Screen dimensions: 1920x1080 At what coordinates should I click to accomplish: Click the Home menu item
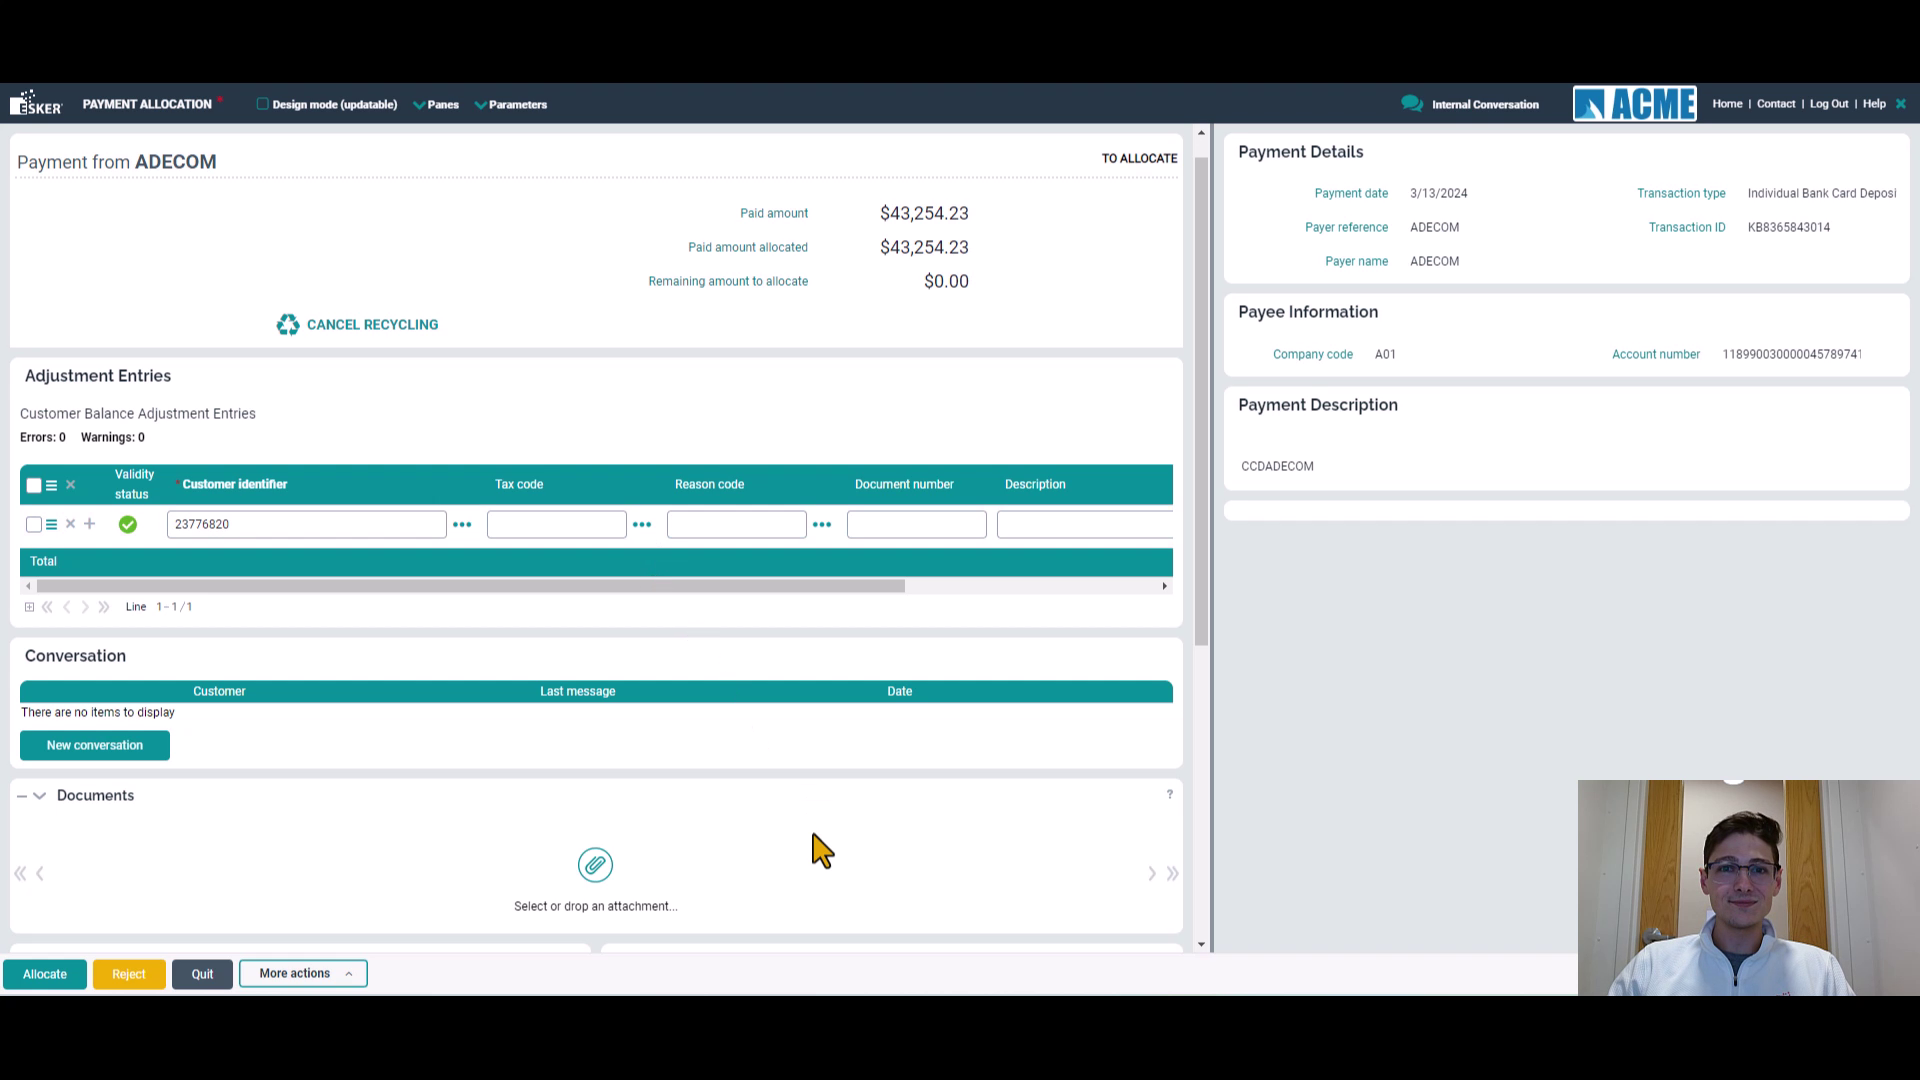(x=1727, y=103)
